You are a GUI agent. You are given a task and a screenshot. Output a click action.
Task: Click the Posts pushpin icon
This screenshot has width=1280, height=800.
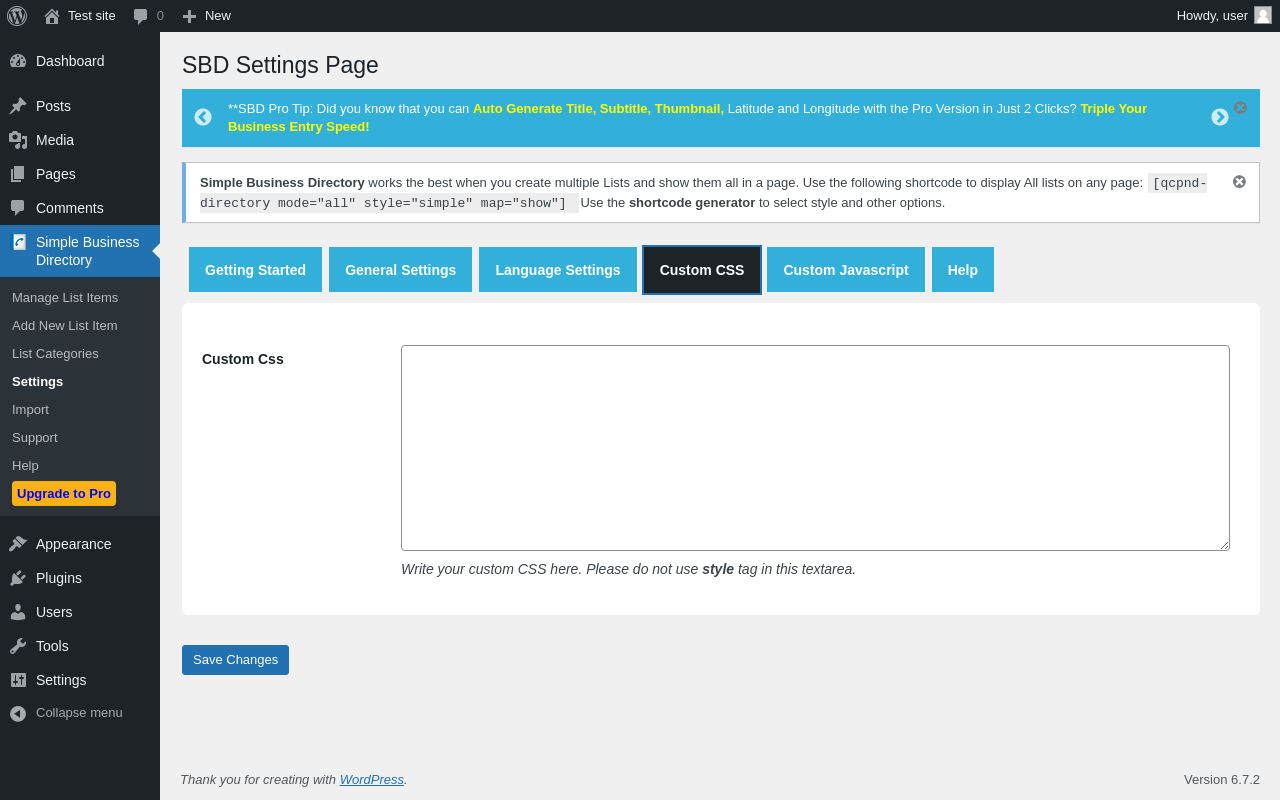pyautogui.click(x=18, y=106)
